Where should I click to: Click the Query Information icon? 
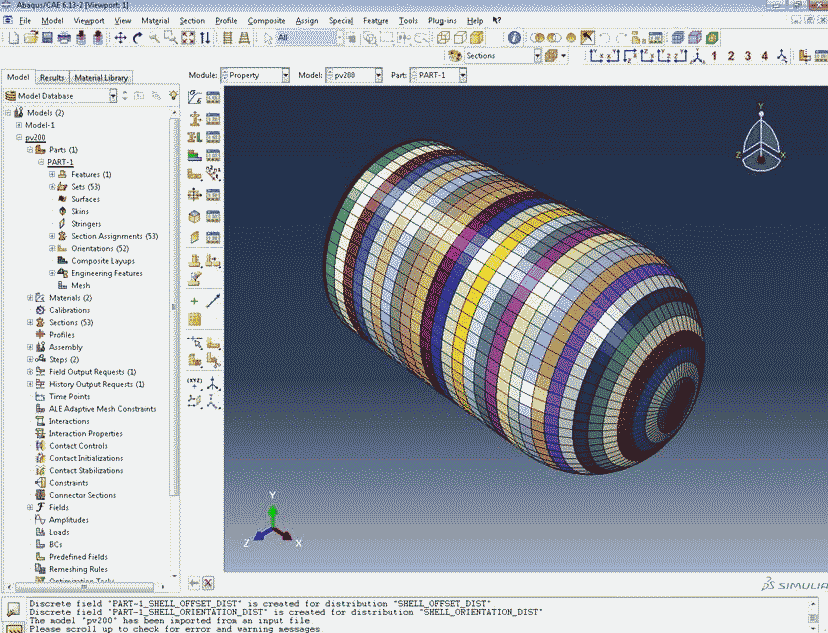point(514,39)
